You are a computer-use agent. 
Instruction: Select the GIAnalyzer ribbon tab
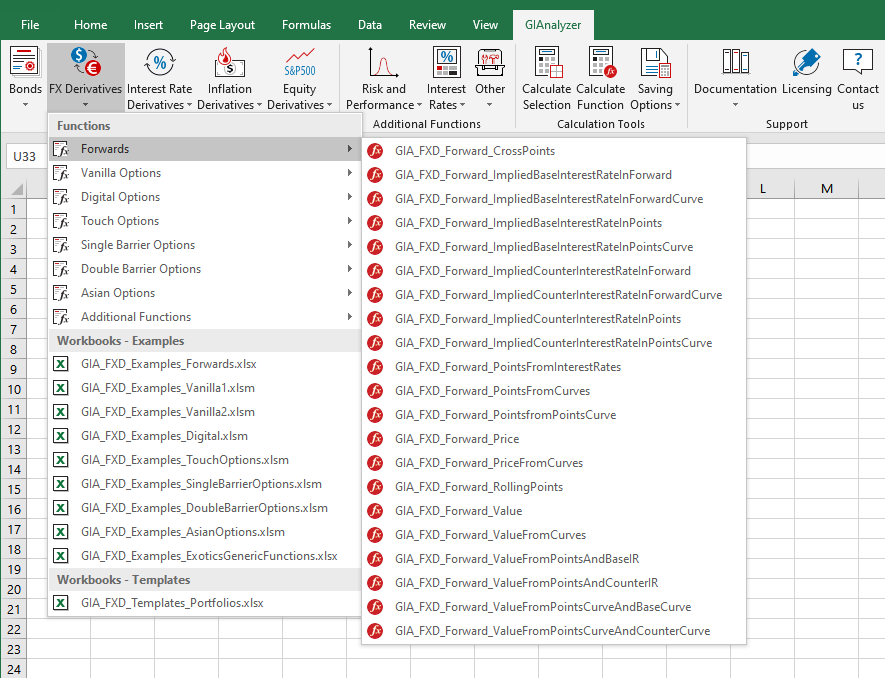point(553,25)
